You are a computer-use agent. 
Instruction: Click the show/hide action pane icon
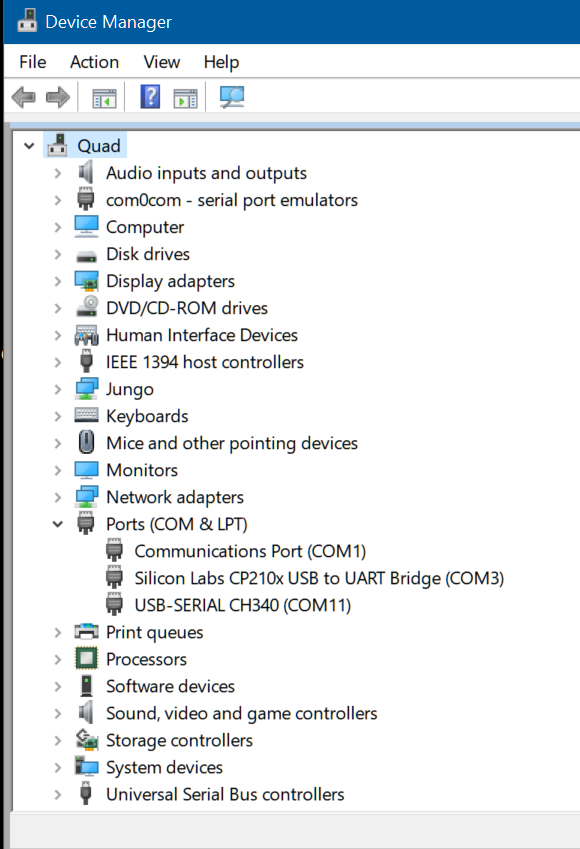click(x=185, y=98)
